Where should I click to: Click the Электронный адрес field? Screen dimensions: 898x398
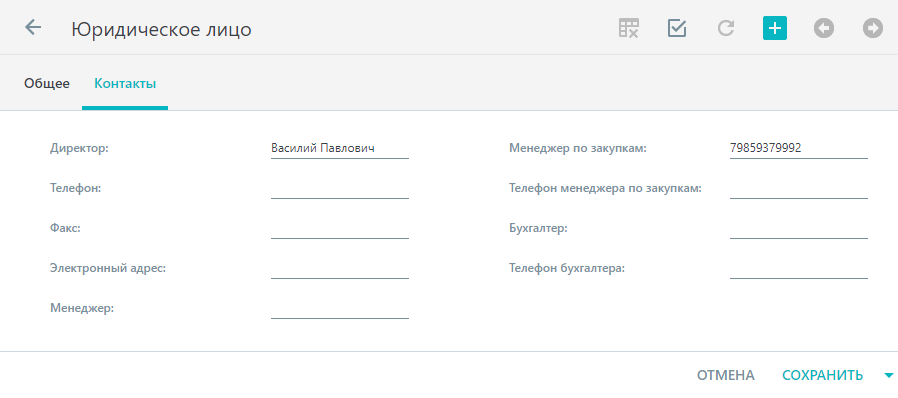pyautogui.click(x=340, y=269)
